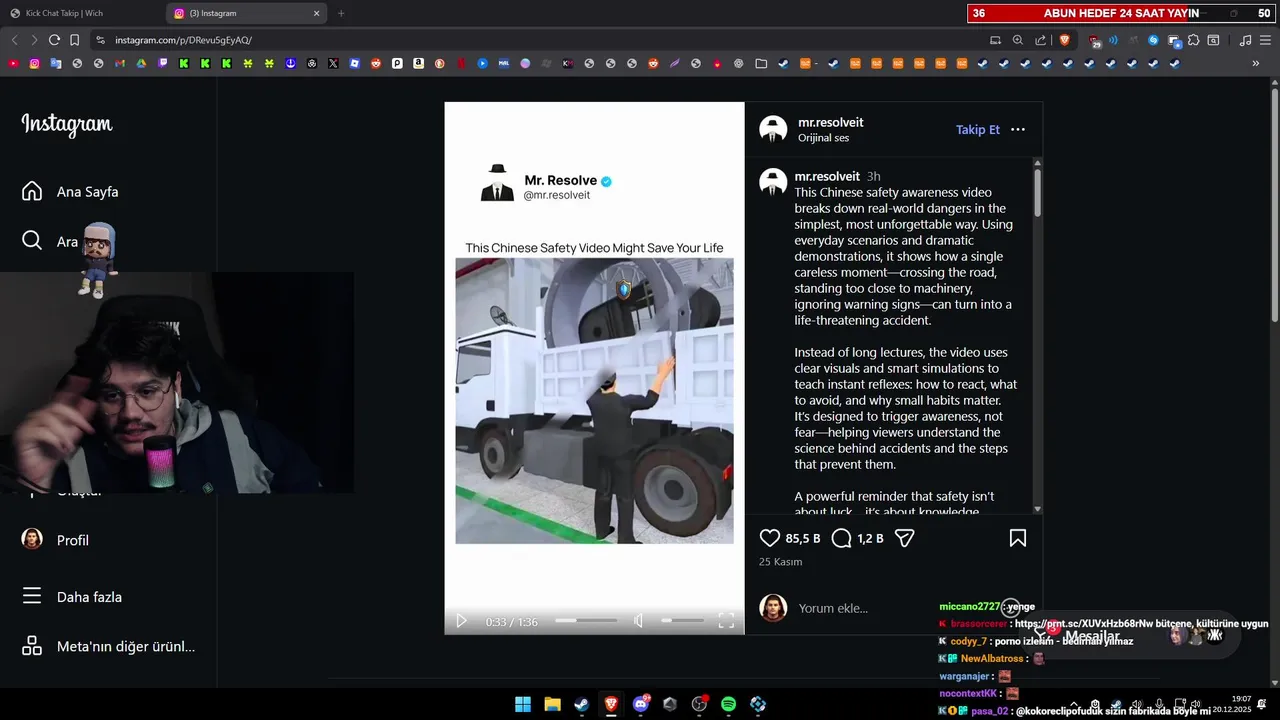Bookmark this page in Brave
This screenshot has width=1280, height=720.
[74, 40]
